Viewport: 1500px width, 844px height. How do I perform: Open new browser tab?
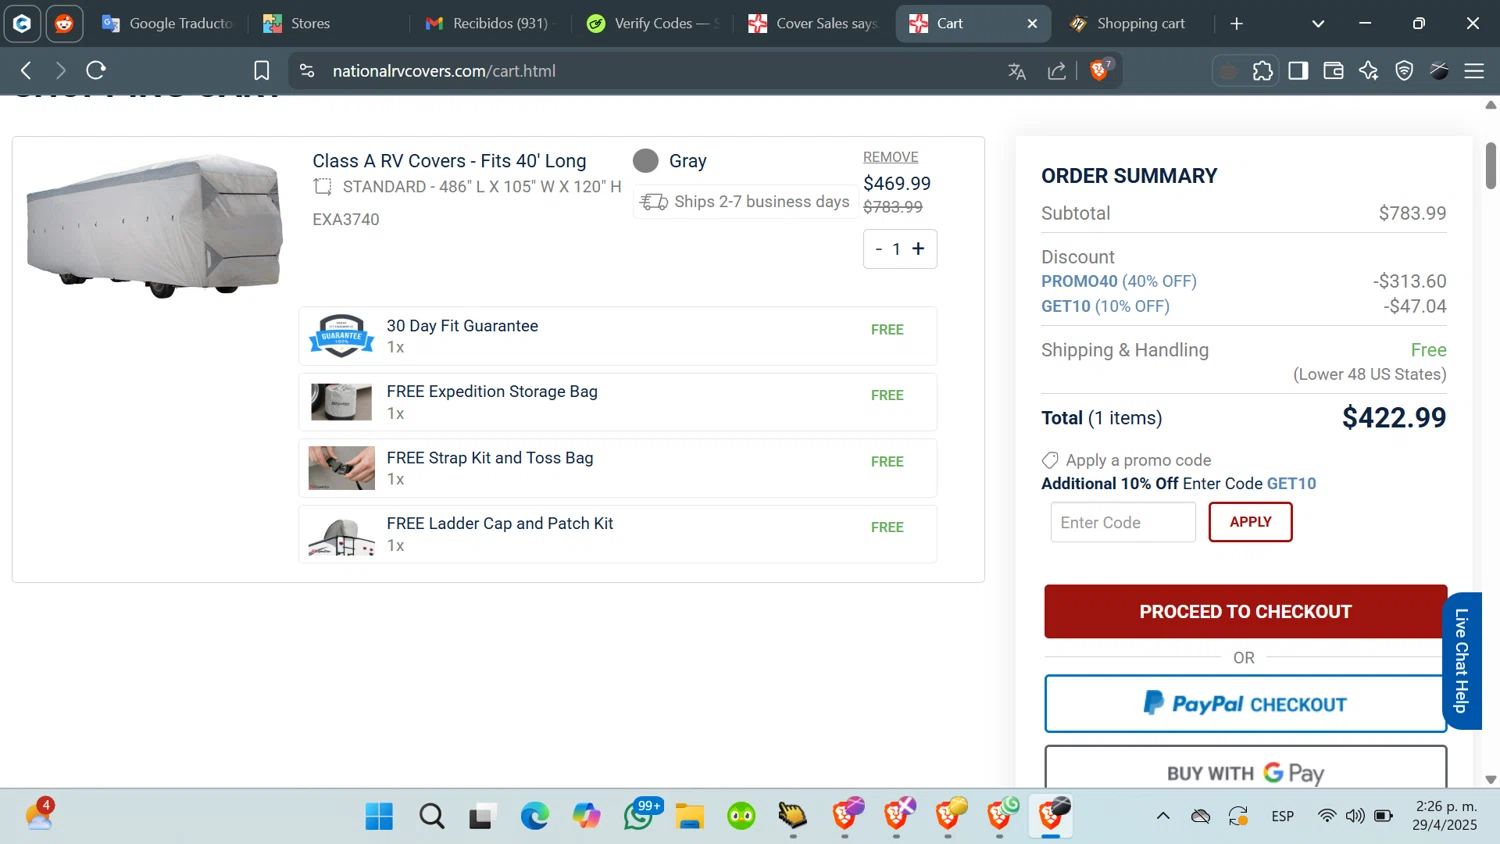(x=1237, y=23)
